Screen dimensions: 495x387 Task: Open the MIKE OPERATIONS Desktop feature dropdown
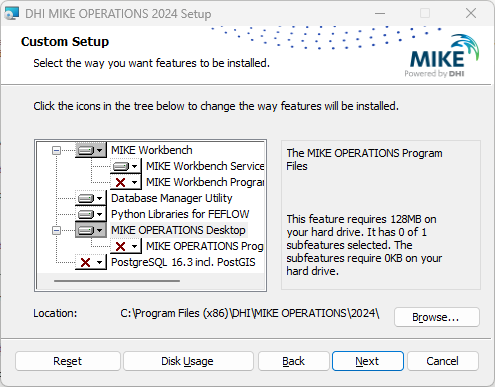click(x=91, y=230)
